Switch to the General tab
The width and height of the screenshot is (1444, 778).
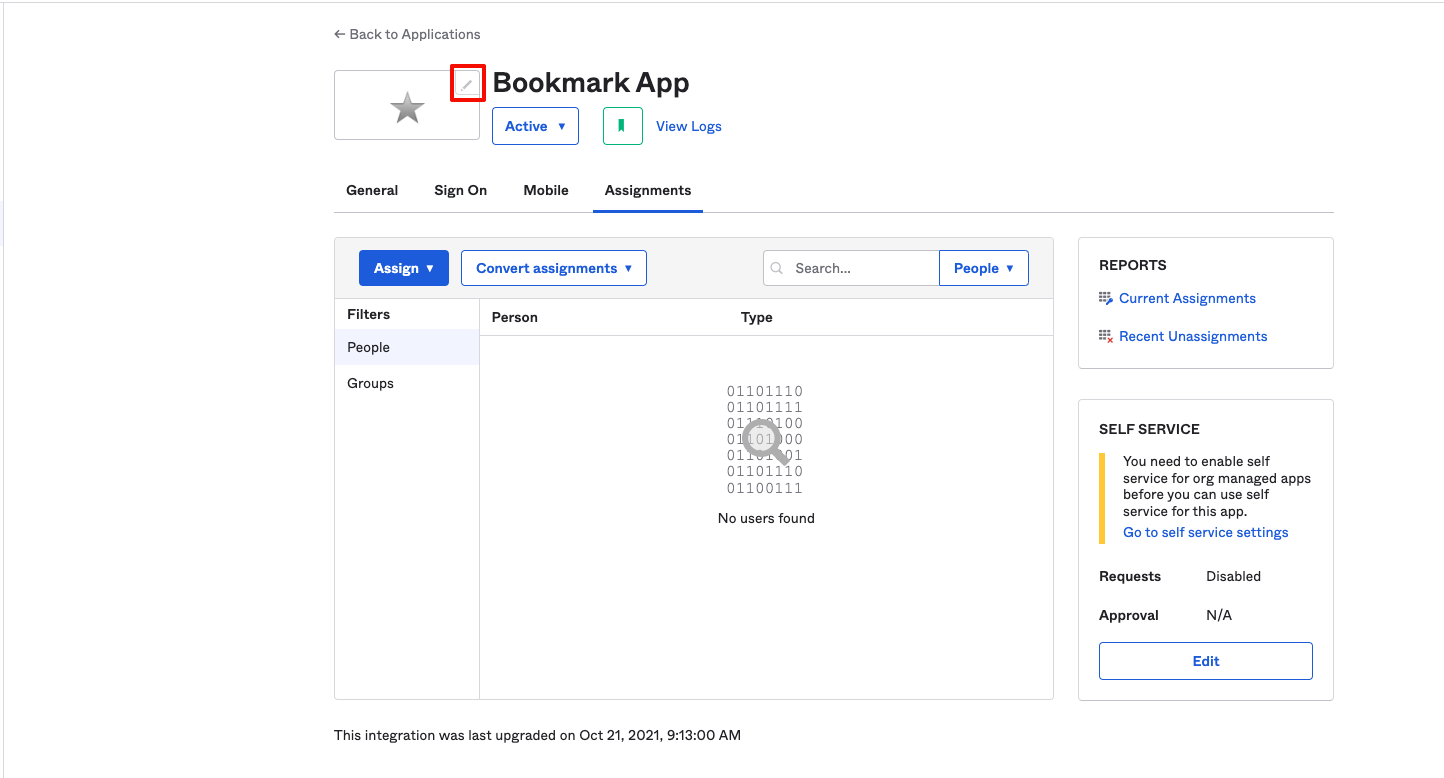[371, 190]
